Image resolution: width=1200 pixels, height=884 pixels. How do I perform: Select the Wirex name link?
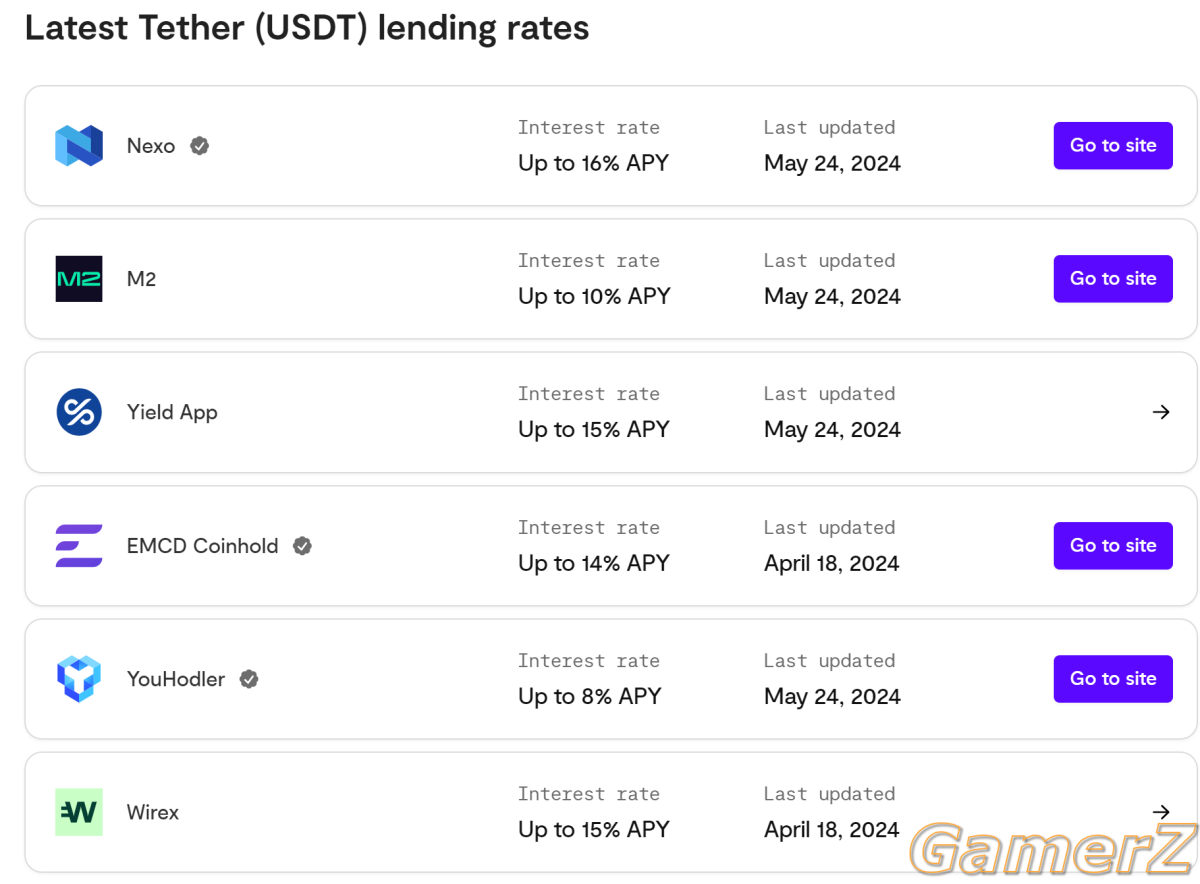(153, 812)
